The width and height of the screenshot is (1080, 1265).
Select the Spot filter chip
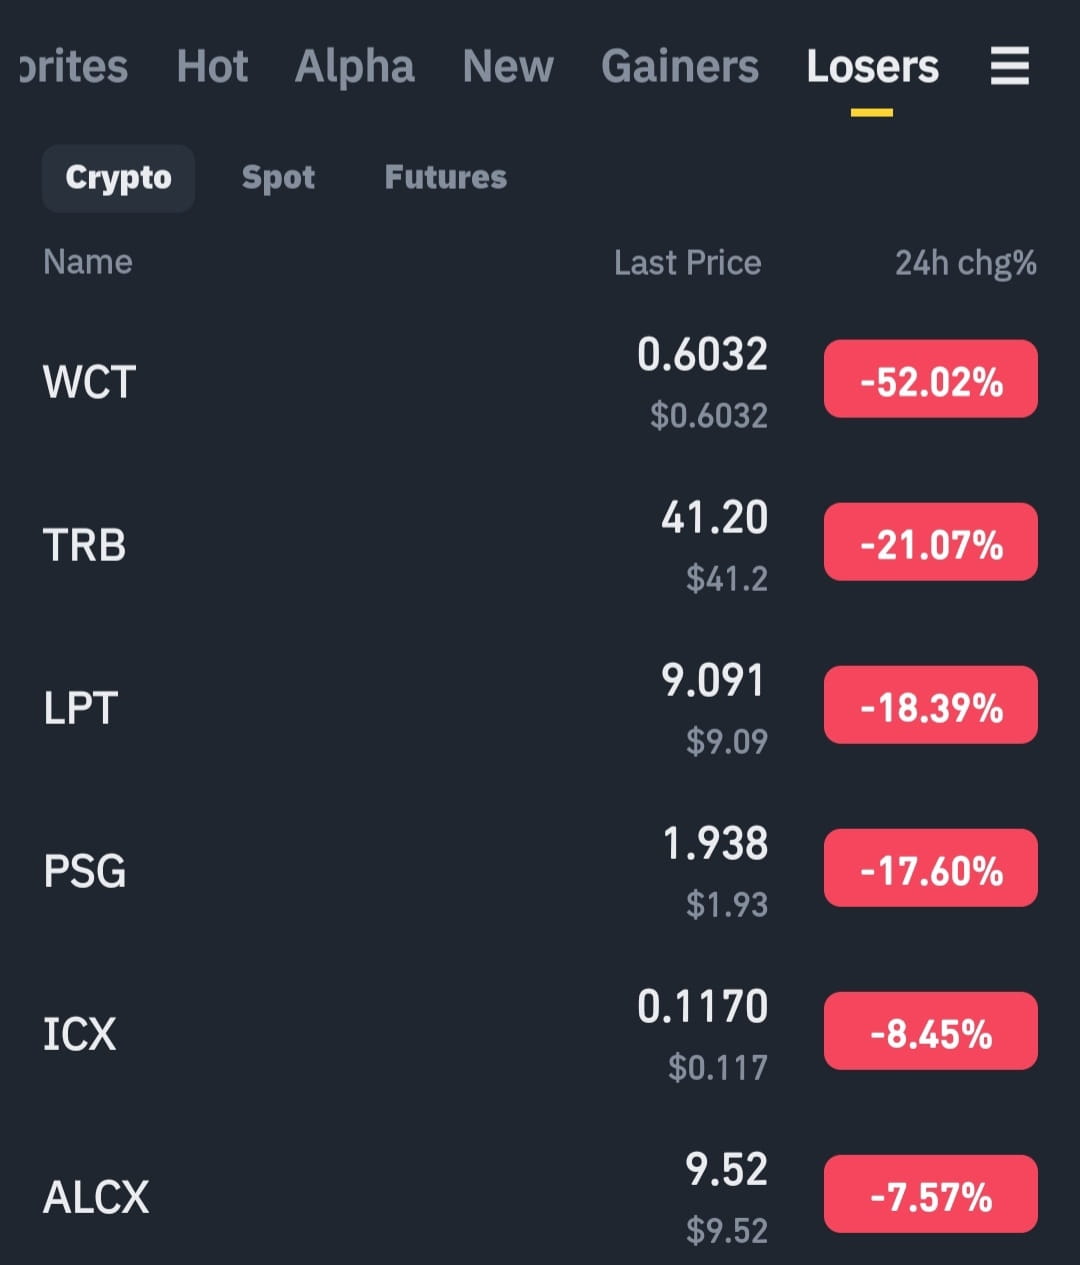pos(278,178)
